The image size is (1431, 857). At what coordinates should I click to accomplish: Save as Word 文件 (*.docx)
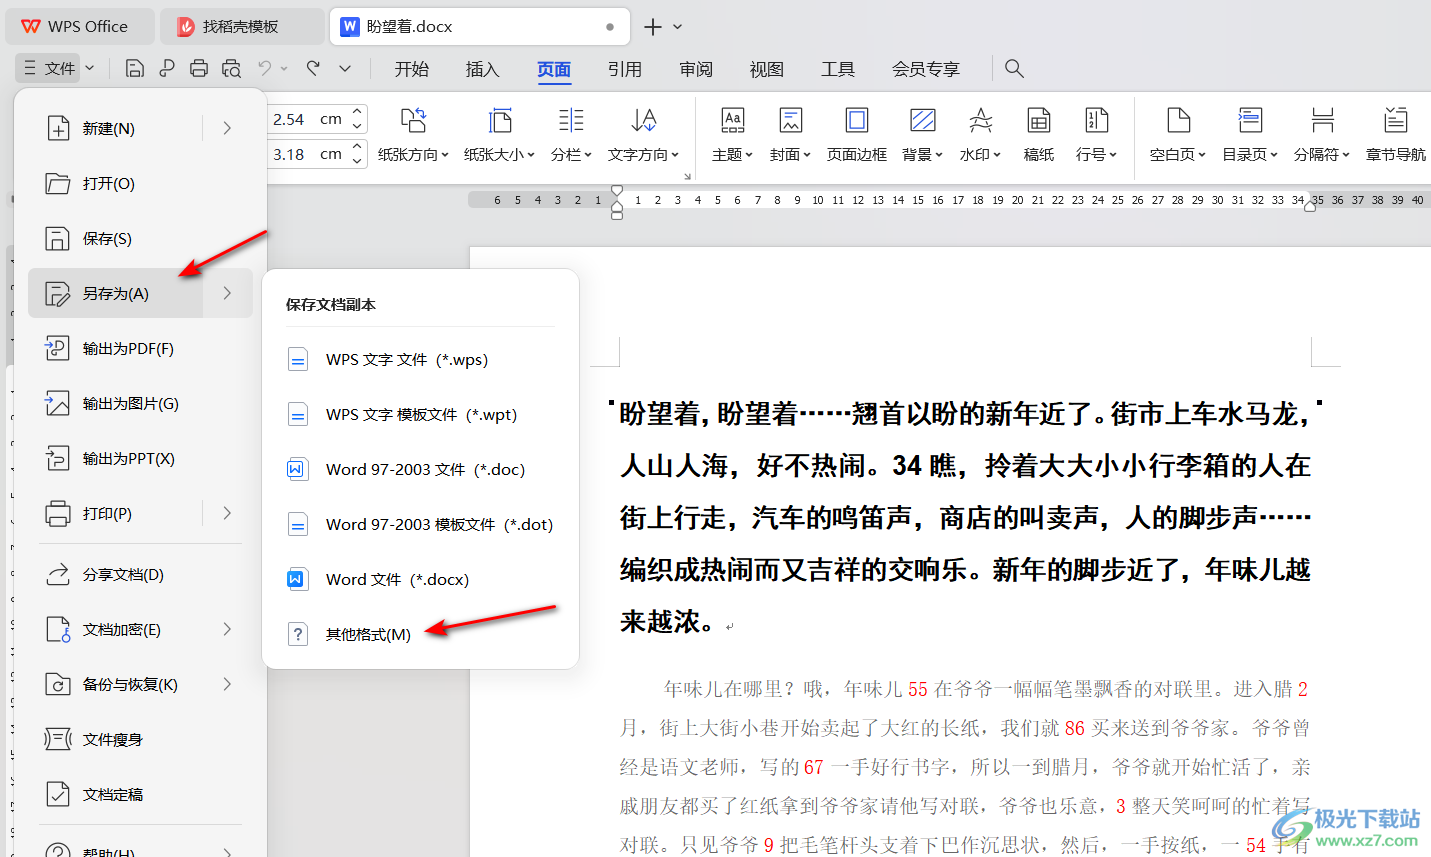(420, 579)
